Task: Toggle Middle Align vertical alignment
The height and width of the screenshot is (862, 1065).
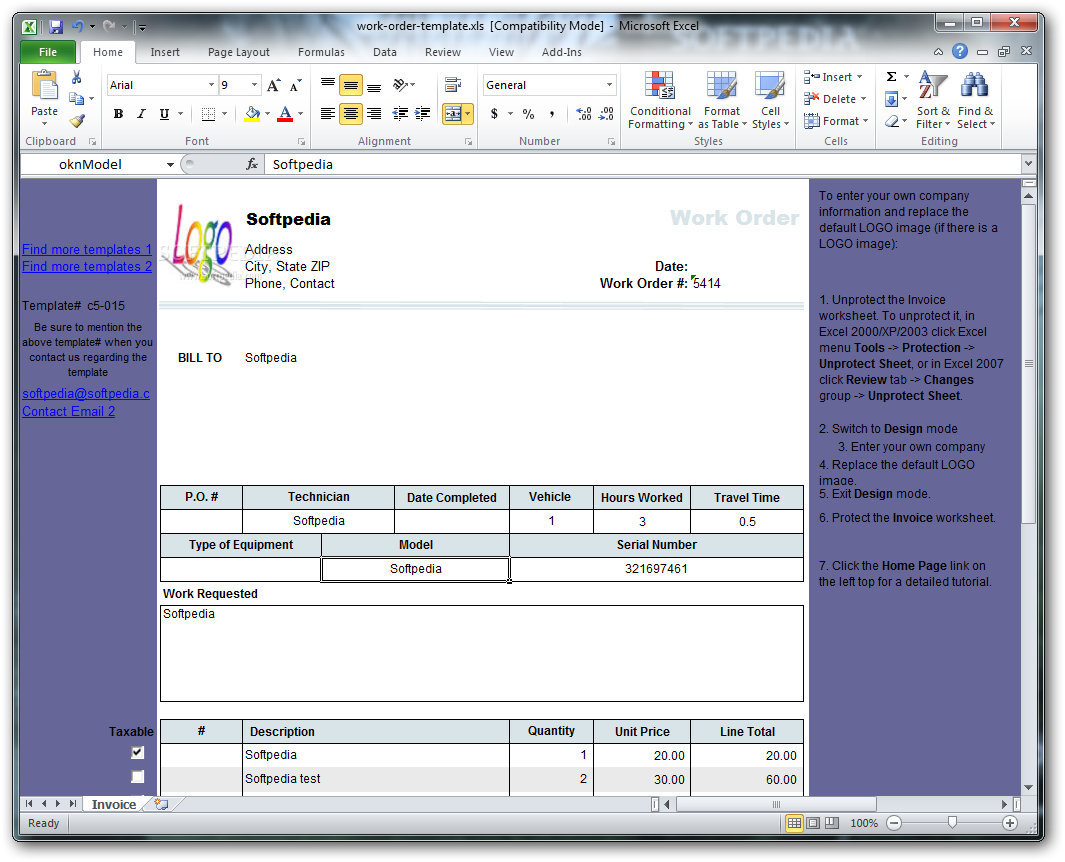Action: tap(350, 85)
